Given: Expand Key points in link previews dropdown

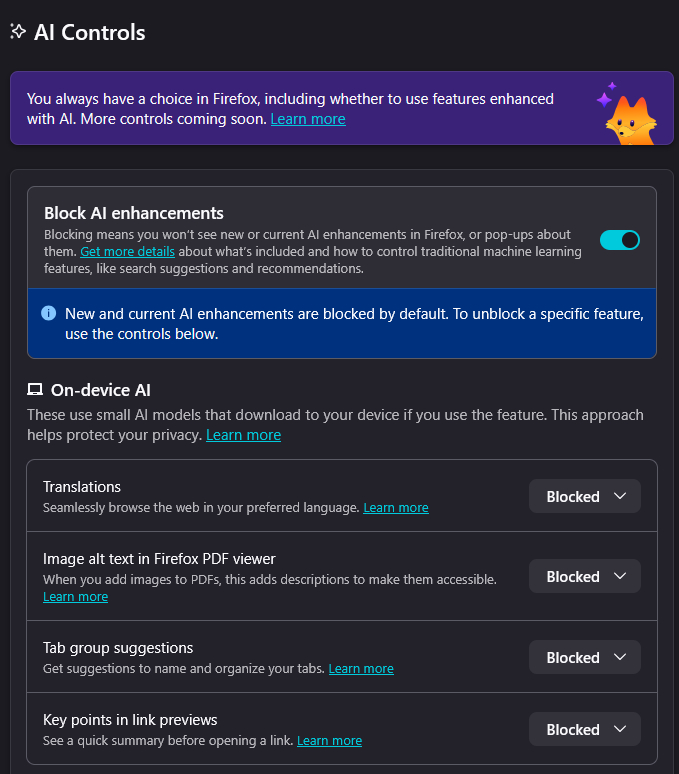Looking at the screenshot, I should (585, 730).
